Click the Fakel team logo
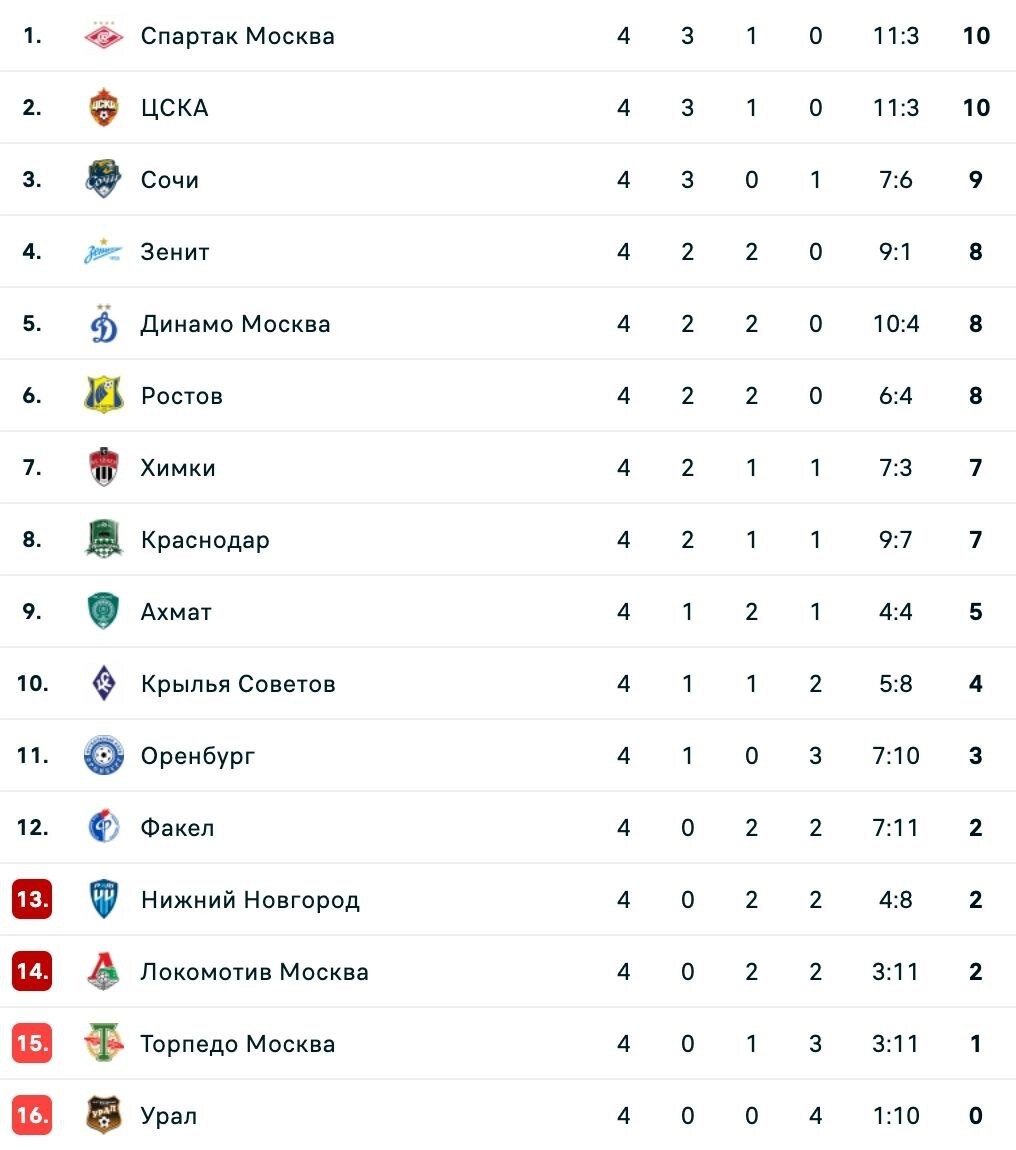The height and width of the screenshot is (1150, 1016). pos(103,827)
